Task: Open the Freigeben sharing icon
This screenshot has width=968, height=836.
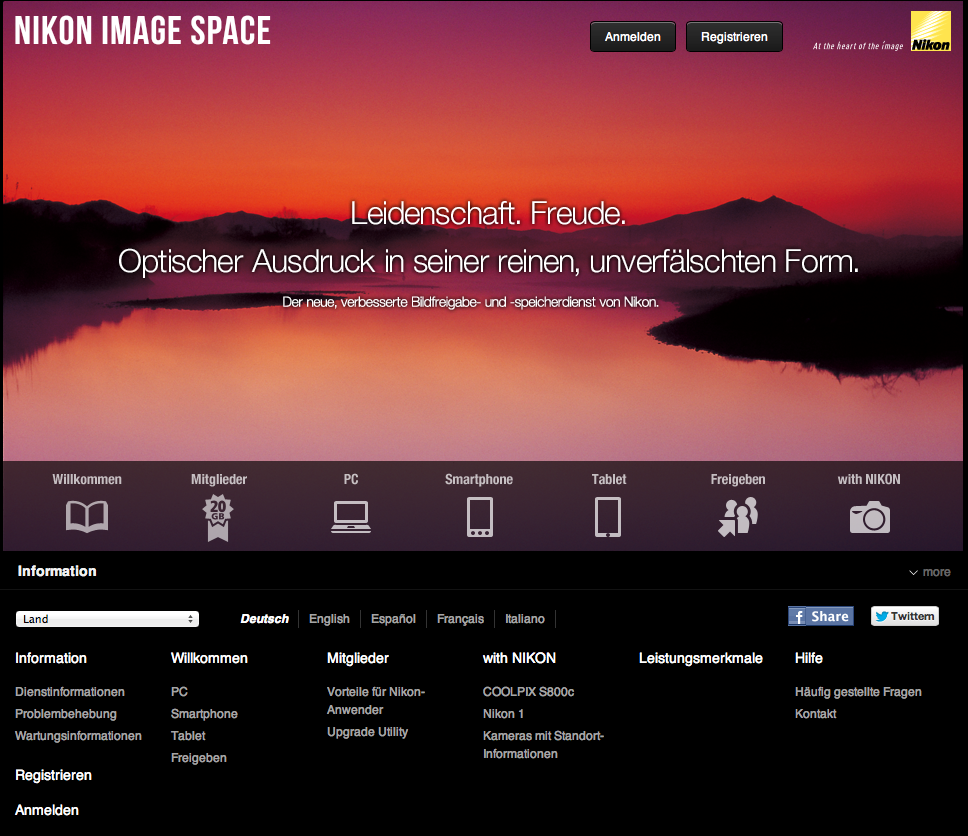Action: tap(738, 517)
